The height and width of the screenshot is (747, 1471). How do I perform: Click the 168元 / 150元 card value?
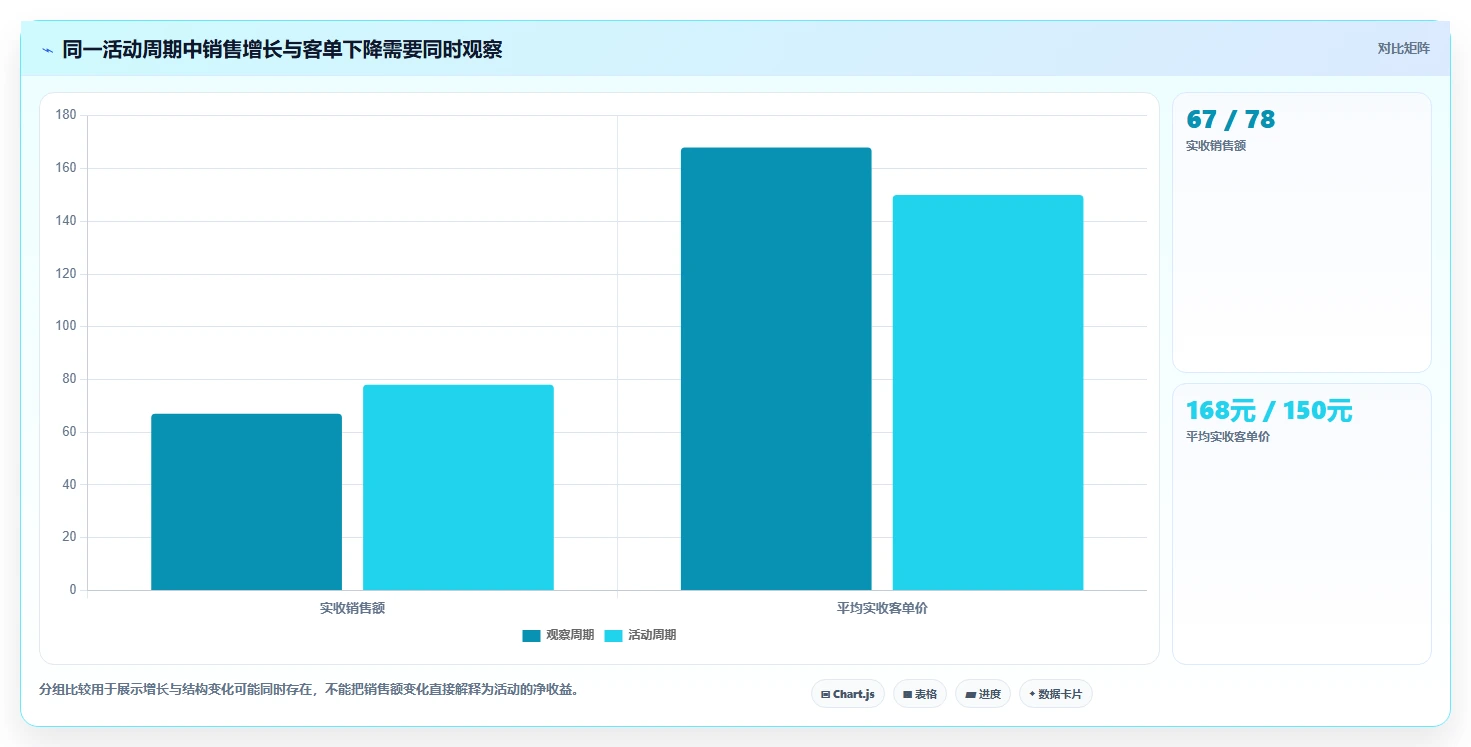pyautogui.click(x=1269, y=411)
